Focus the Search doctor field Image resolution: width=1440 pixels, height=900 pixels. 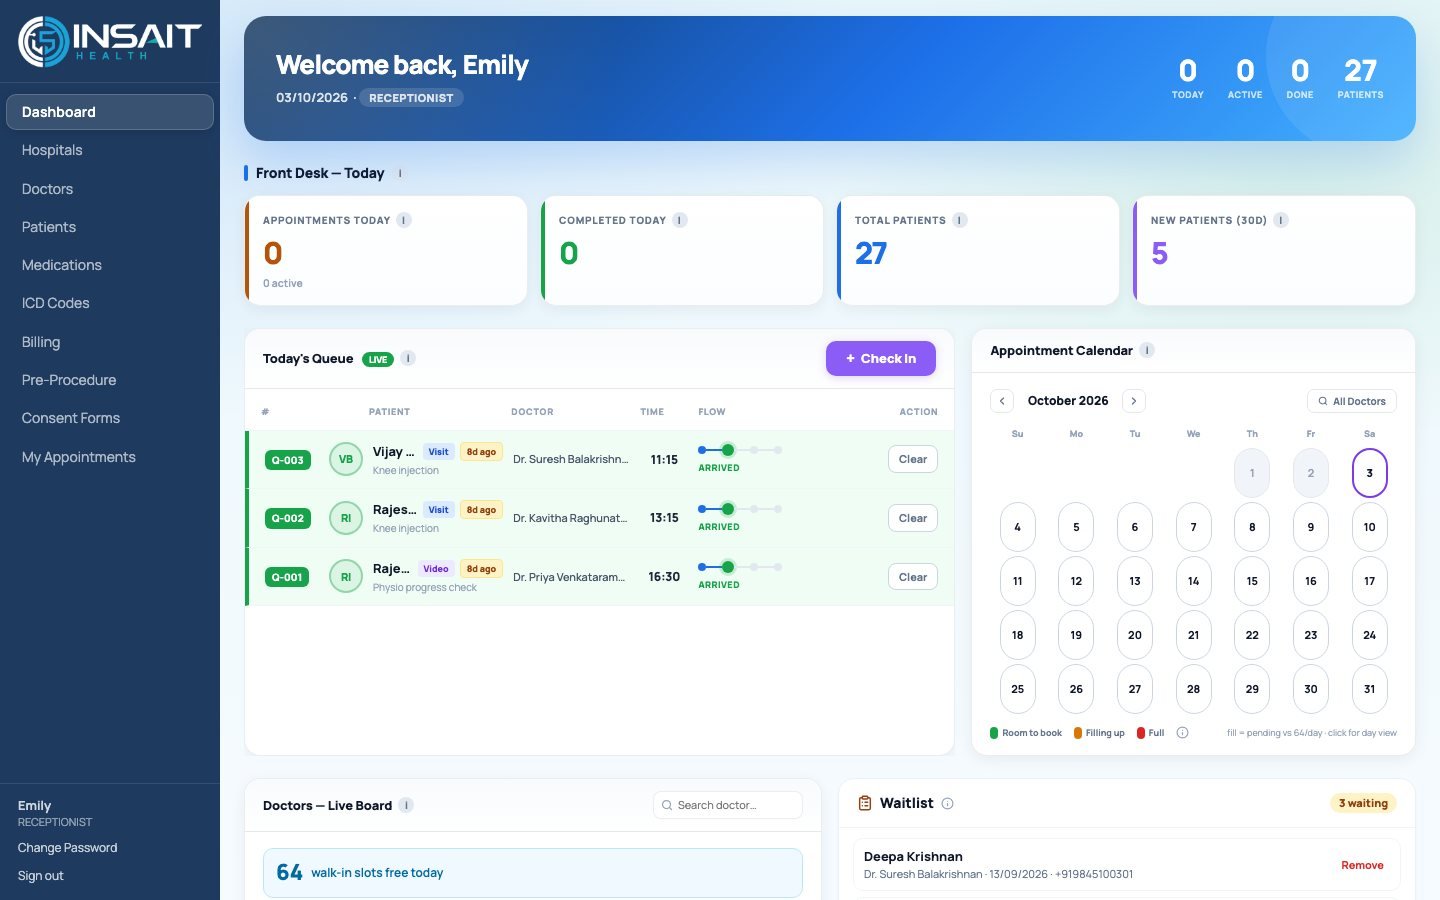[x=728, y=805]
